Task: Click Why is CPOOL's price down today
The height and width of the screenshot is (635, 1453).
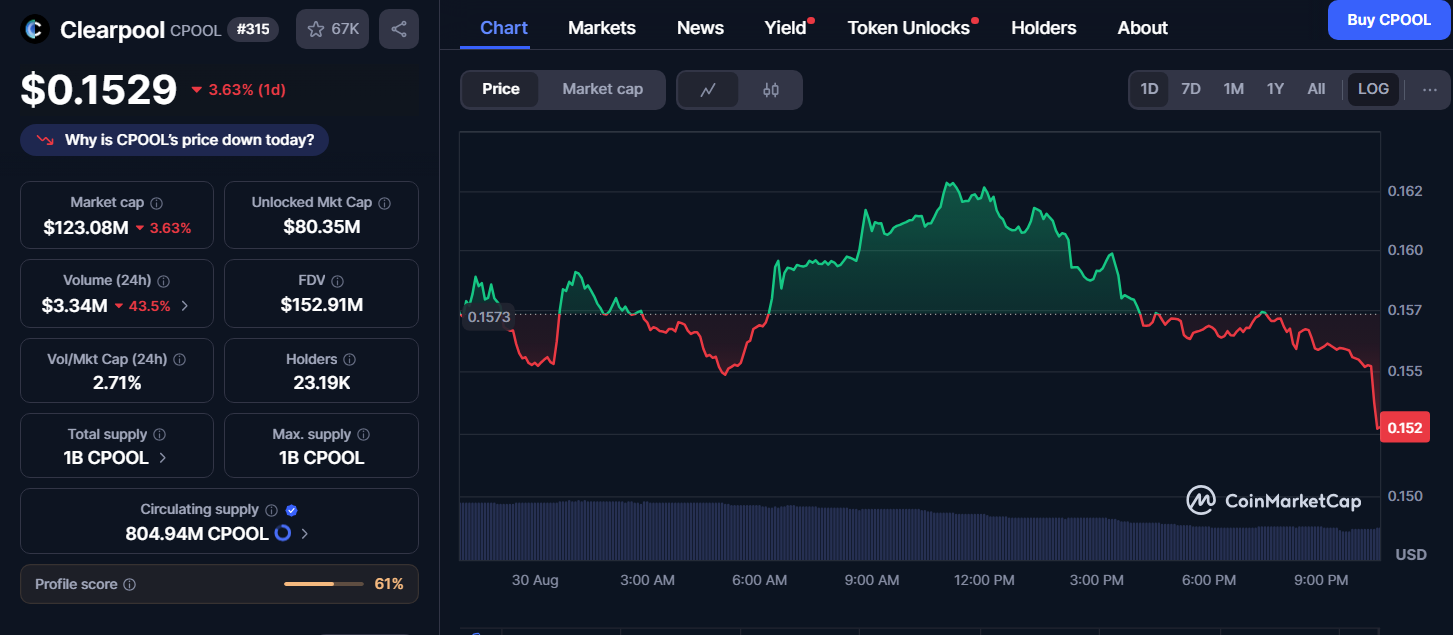Action: [x=174, y=140]
